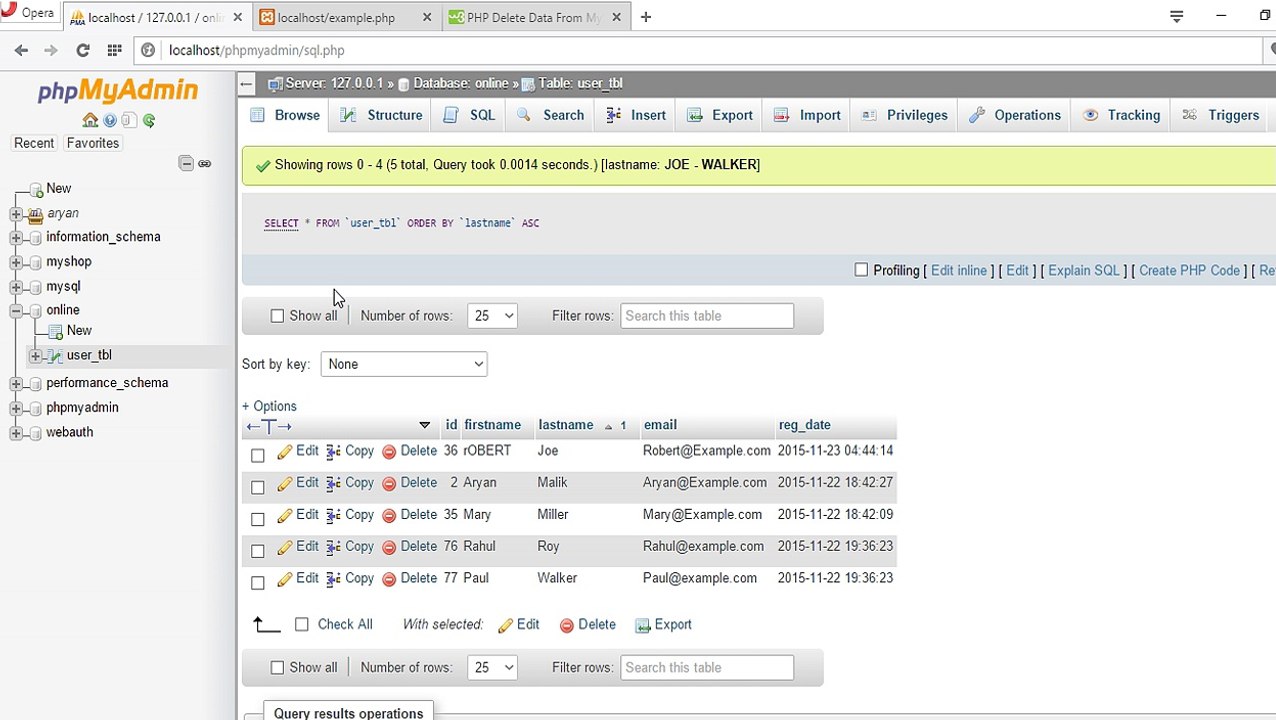This screenshot has height=720, width=1276.
Task: Click the full texts toggle arrows icon
Action: [269, 426]
